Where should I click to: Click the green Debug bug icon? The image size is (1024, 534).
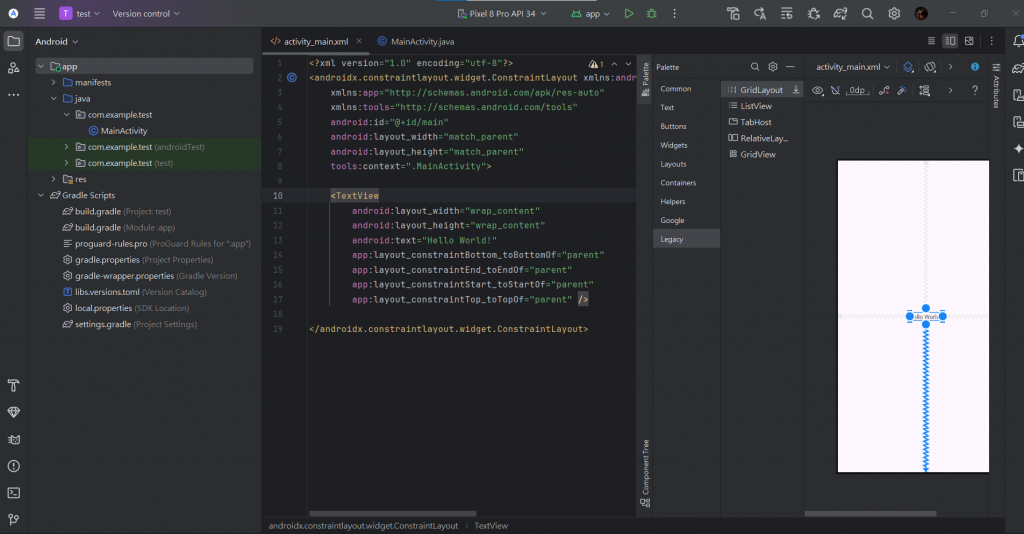[652, 14]
